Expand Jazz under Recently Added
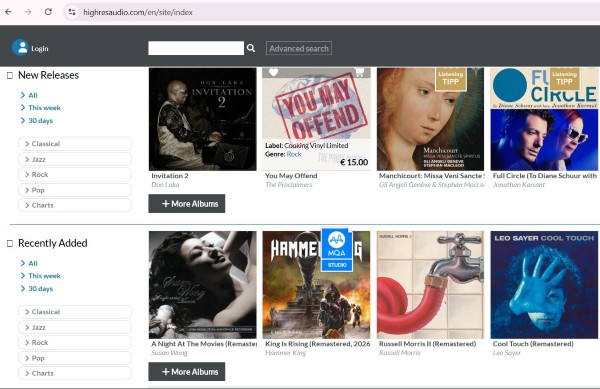The image size is (600, 389). click(75, 327)
